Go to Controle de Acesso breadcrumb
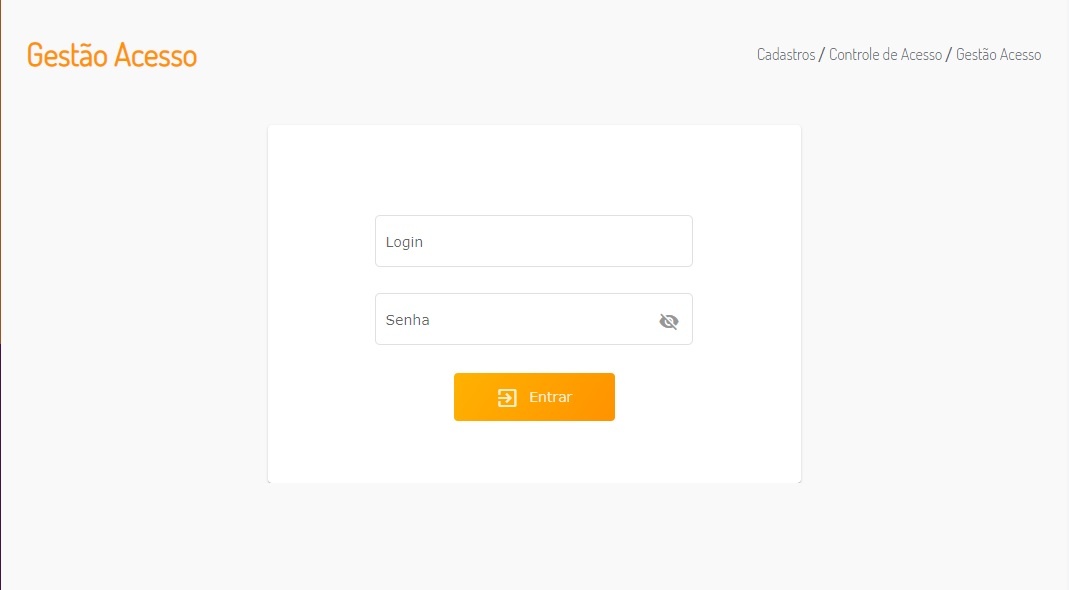 [x=885, y=55]
